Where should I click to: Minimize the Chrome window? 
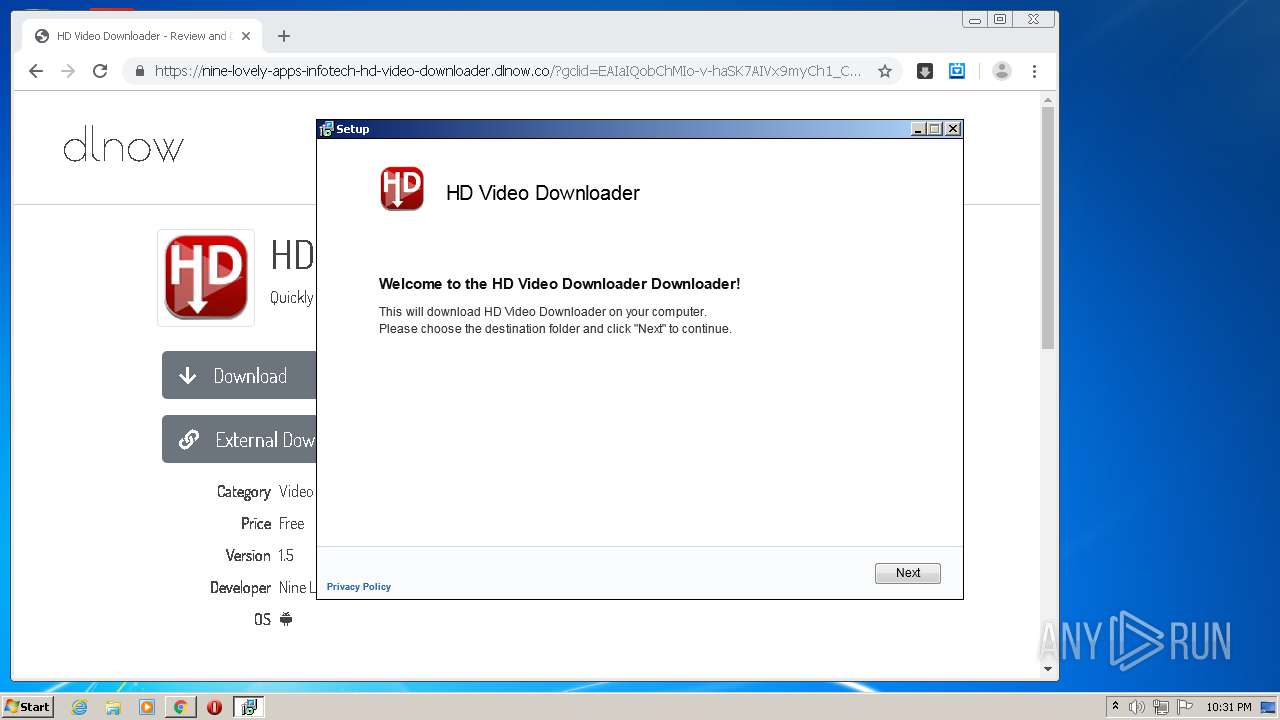pos(974,19)
